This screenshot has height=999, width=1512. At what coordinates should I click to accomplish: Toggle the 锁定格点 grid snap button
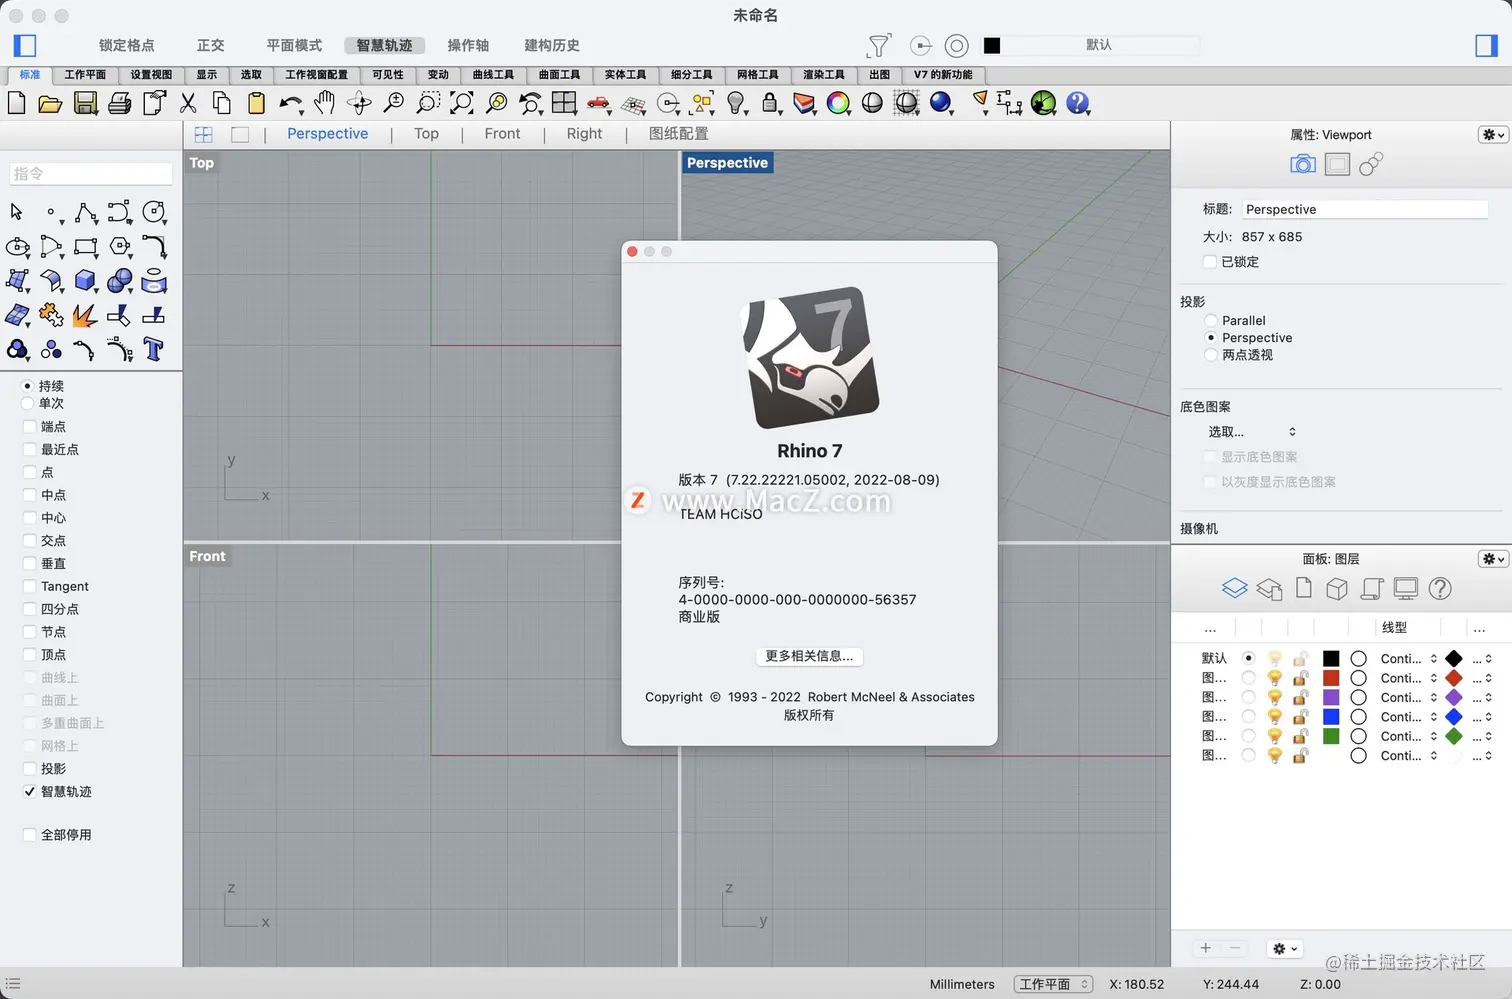tap(127, 45)
